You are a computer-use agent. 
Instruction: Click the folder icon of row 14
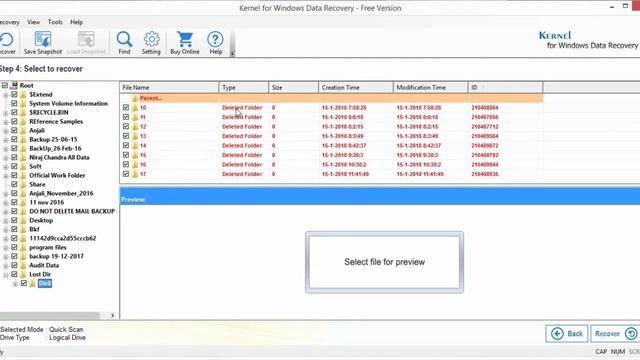135,146
